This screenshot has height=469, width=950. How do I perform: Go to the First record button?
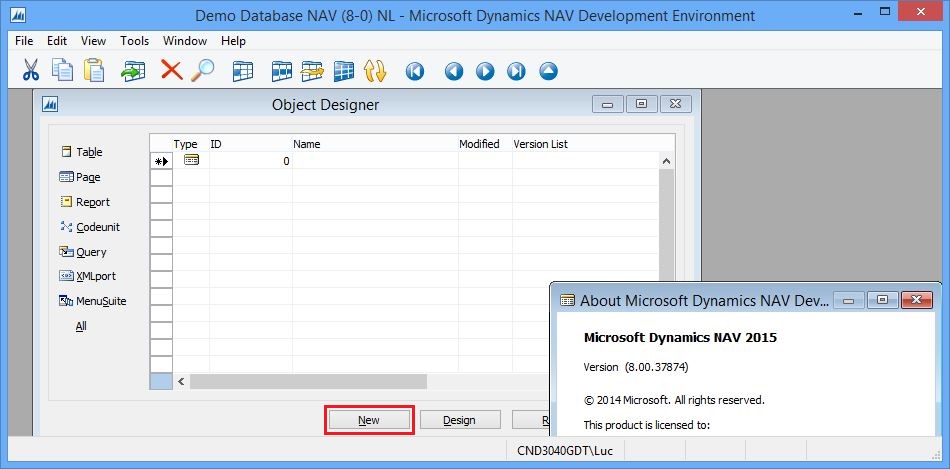[415, 72]
